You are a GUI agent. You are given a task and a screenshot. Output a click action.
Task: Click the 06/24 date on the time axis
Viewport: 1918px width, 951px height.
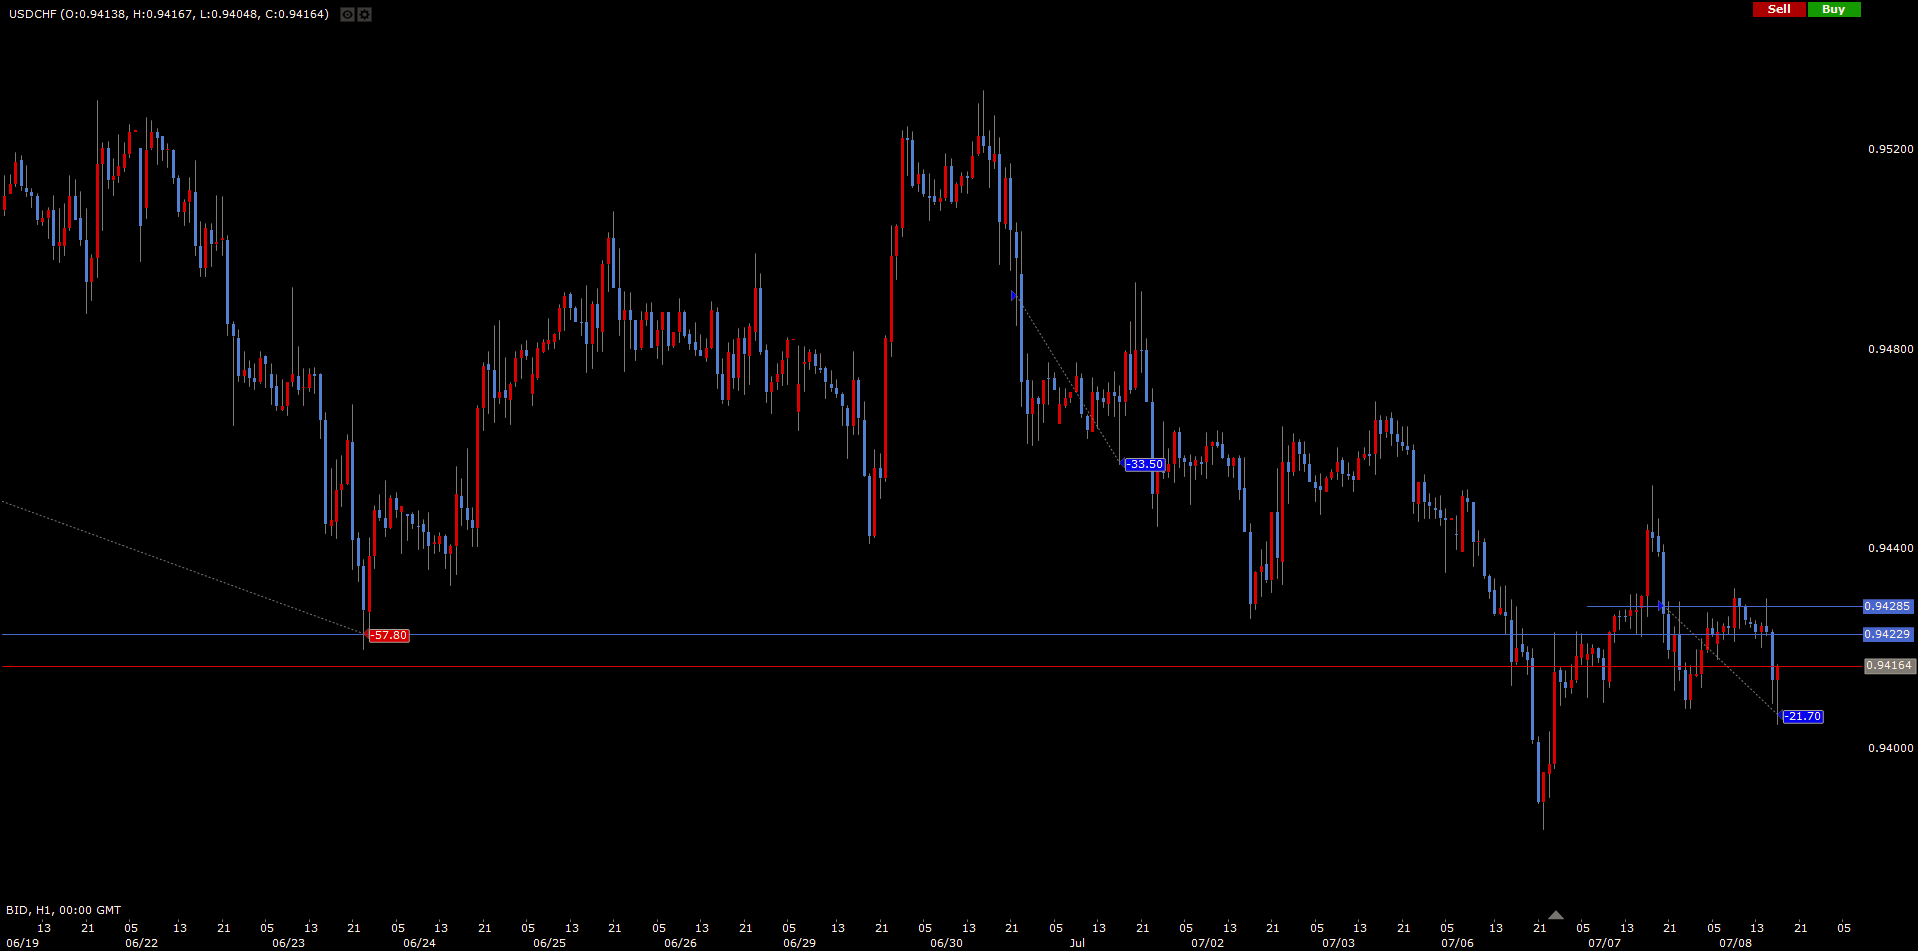pyautogui.click(x=419, y=943)
